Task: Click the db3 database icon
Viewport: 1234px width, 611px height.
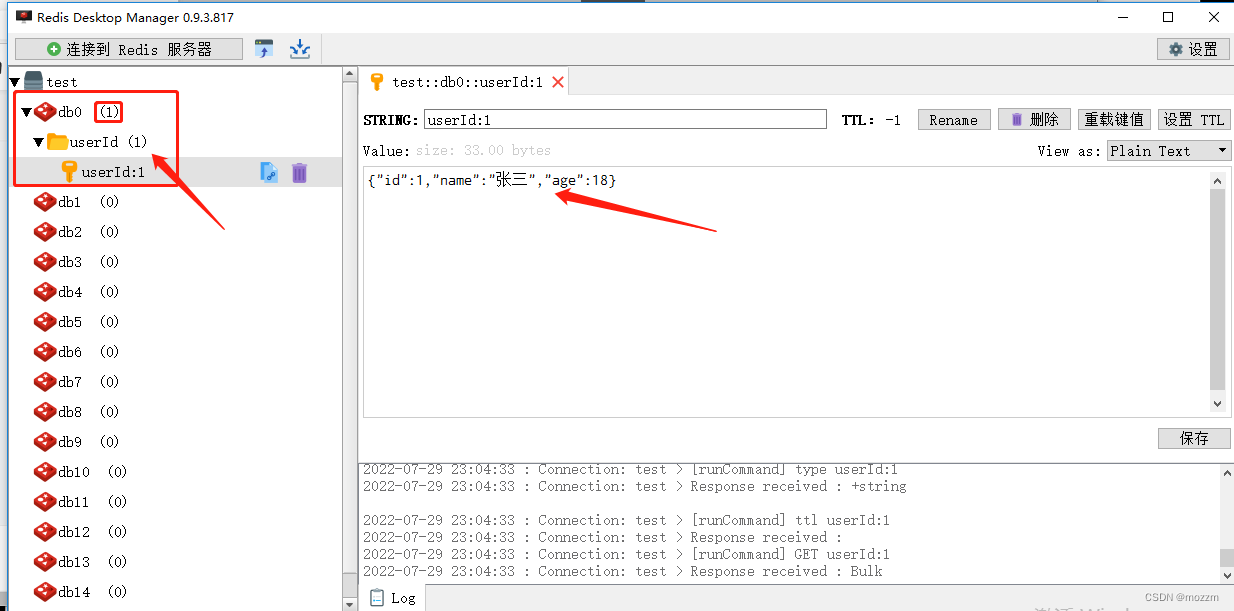Action: coord(45,262)
